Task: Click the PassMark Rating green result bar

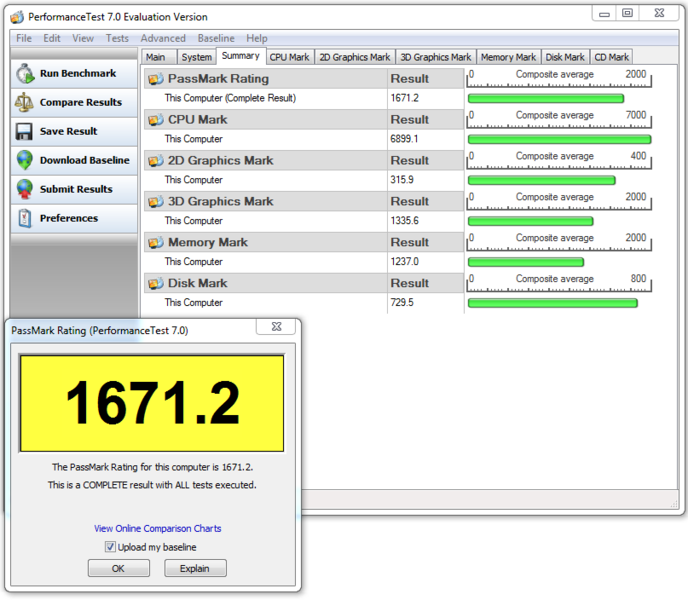Action: click(546, 99)
